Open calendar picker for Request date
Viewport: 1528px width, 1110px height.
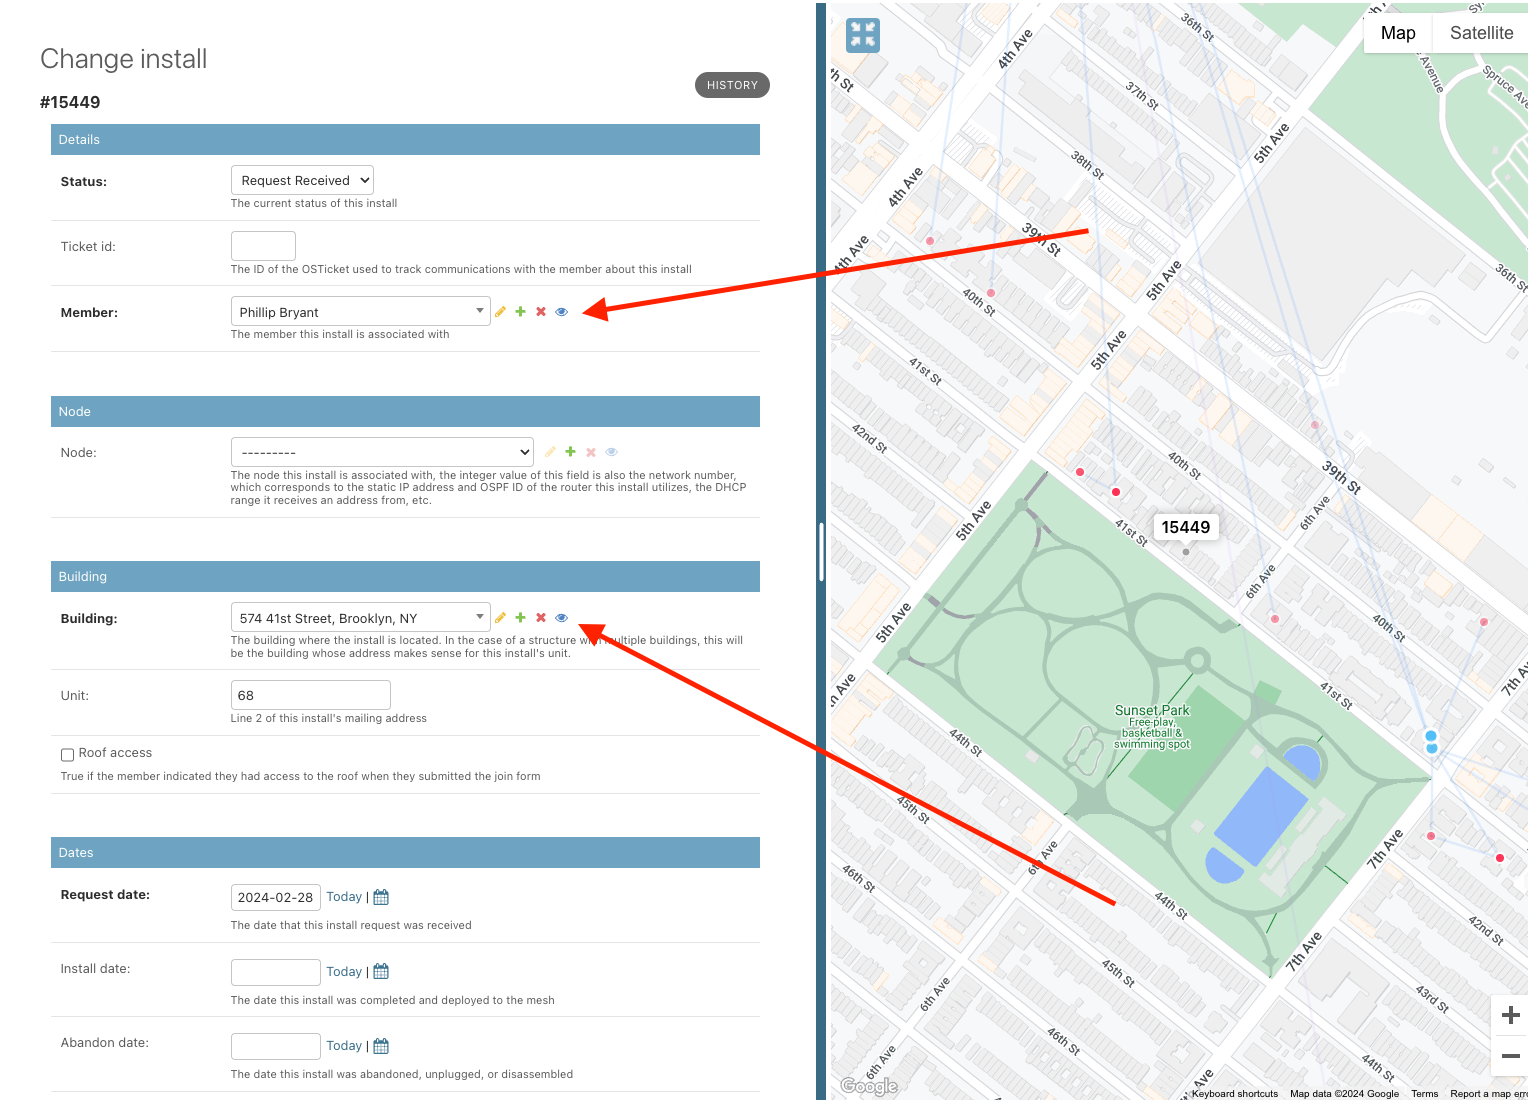click(x=381, y=897)
